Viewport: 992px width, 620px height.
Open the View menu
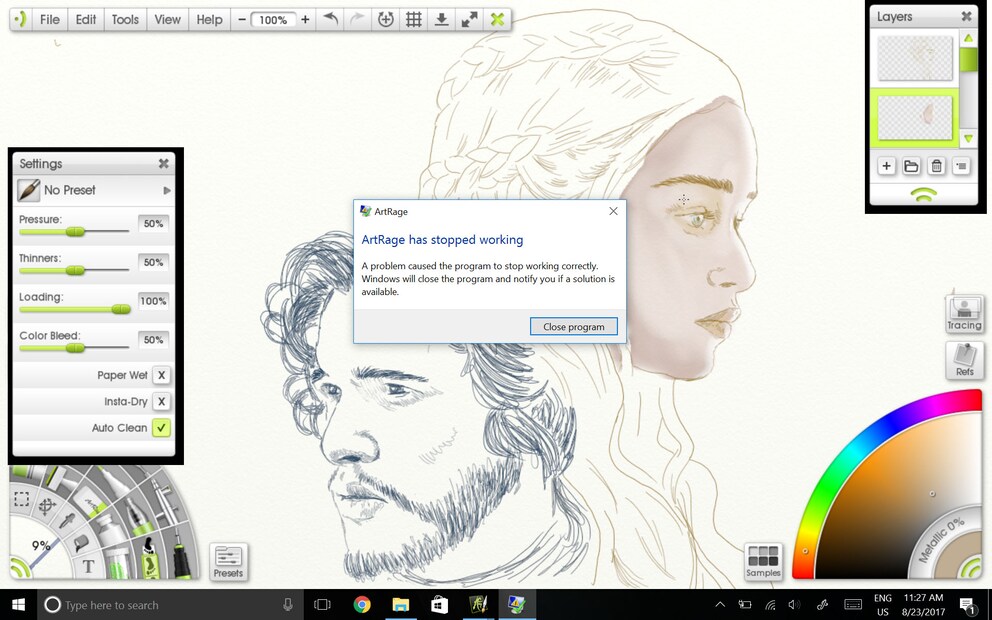point(167,20)
